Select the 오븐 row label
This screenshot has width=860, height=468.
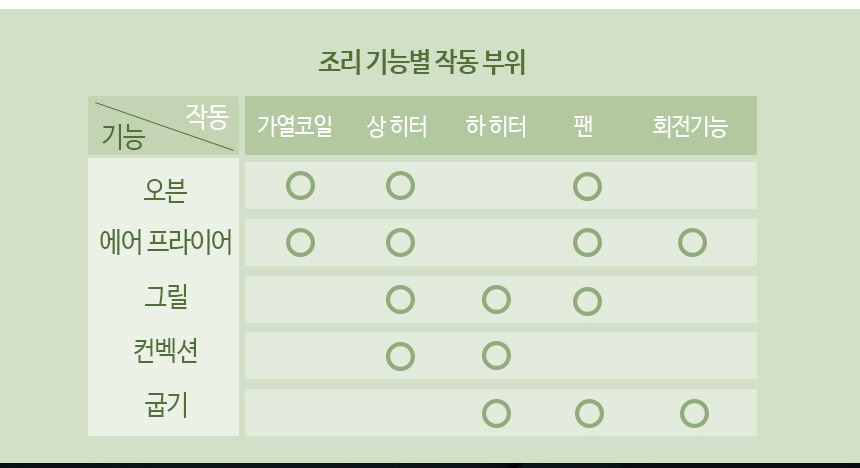(x=165, y=187)
